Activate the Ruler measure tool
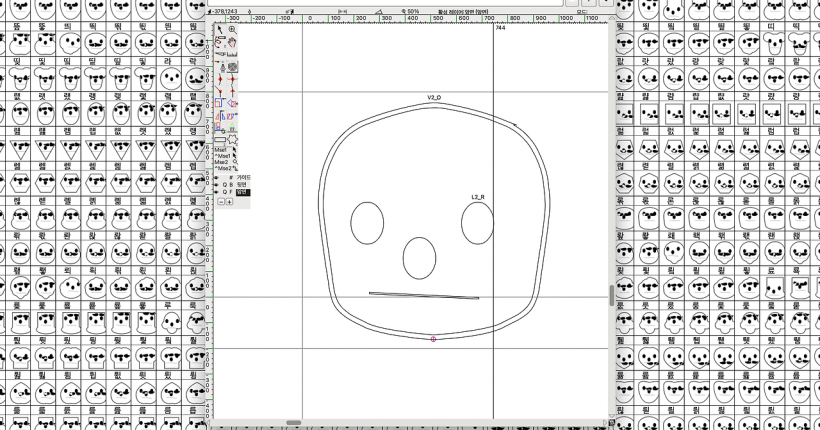The image size is (820, 430). pos(233,54)
